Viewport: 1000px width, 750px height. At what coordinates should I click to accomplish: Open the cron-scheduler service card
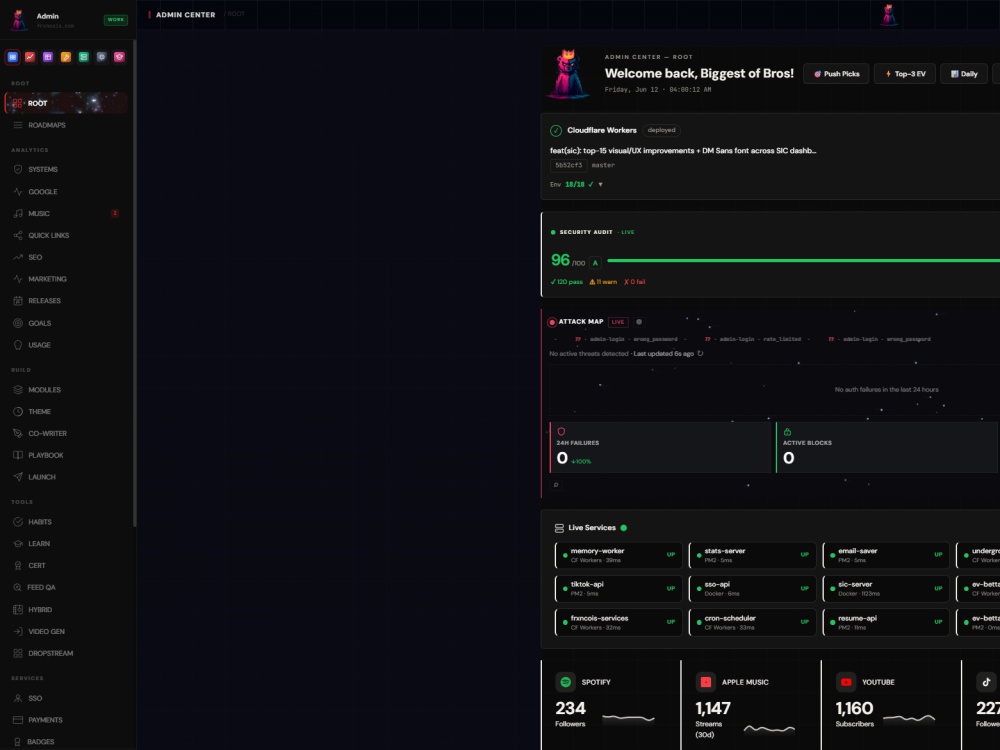[x=753, y=622]
